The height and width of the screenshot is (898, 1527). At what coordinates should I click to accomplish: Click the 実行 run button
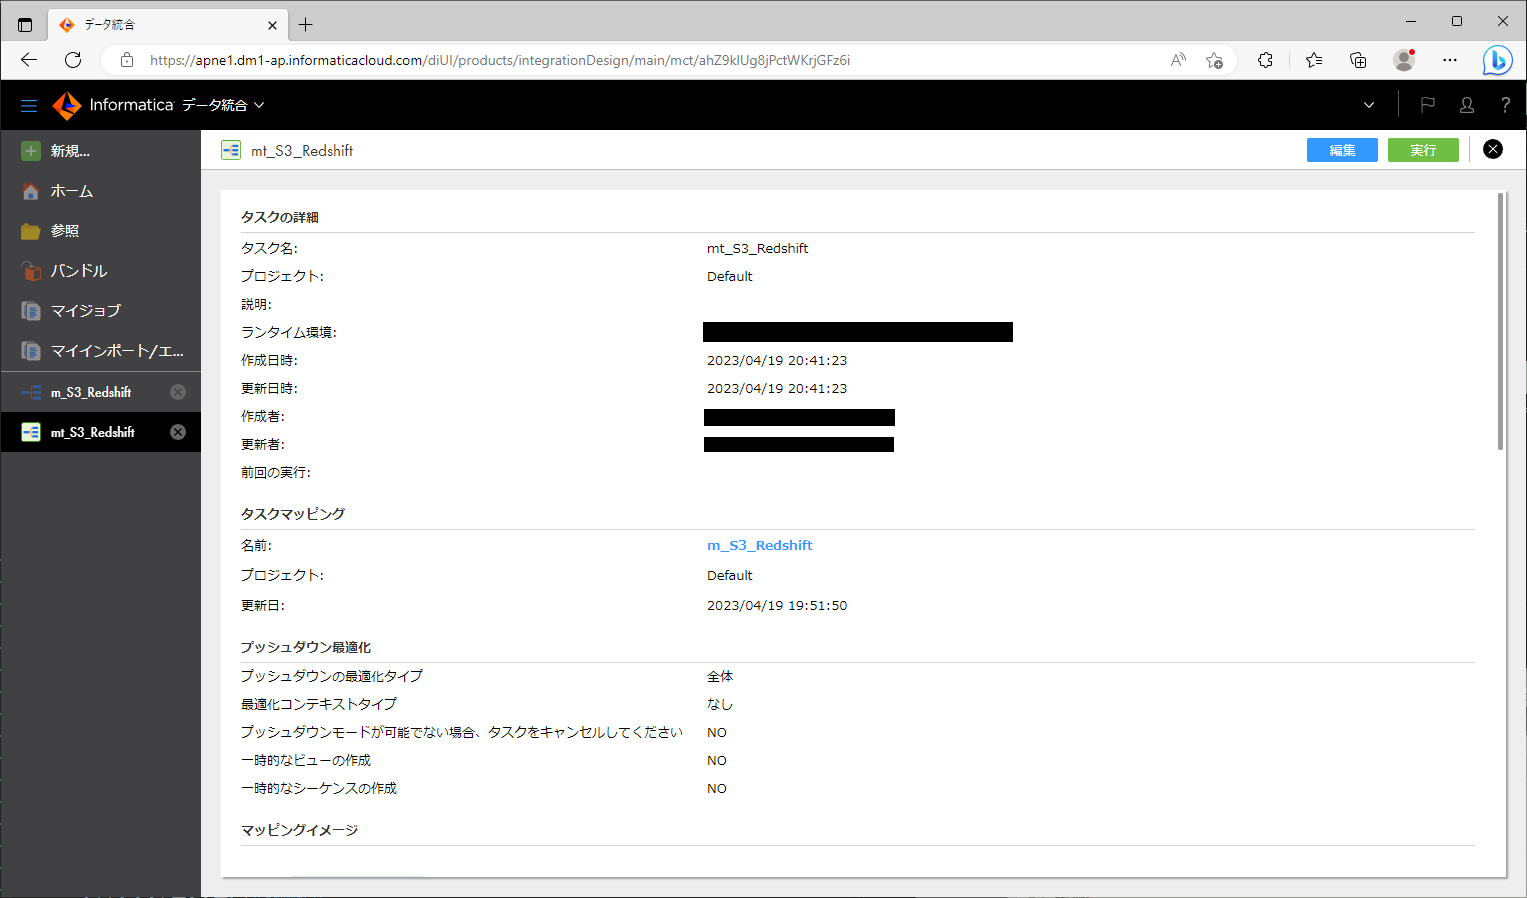1422,149
